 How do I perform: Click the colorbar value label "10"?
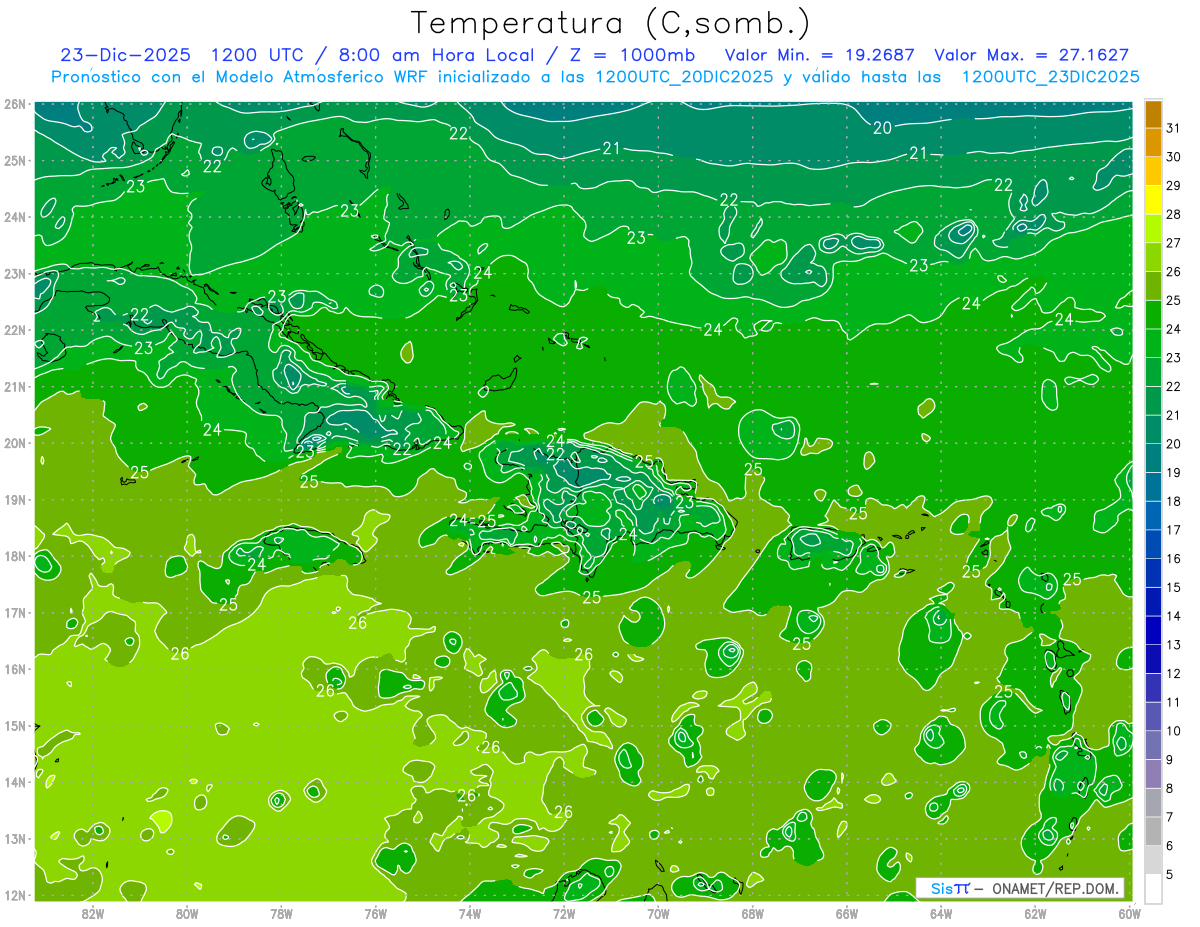point(1174,730)
